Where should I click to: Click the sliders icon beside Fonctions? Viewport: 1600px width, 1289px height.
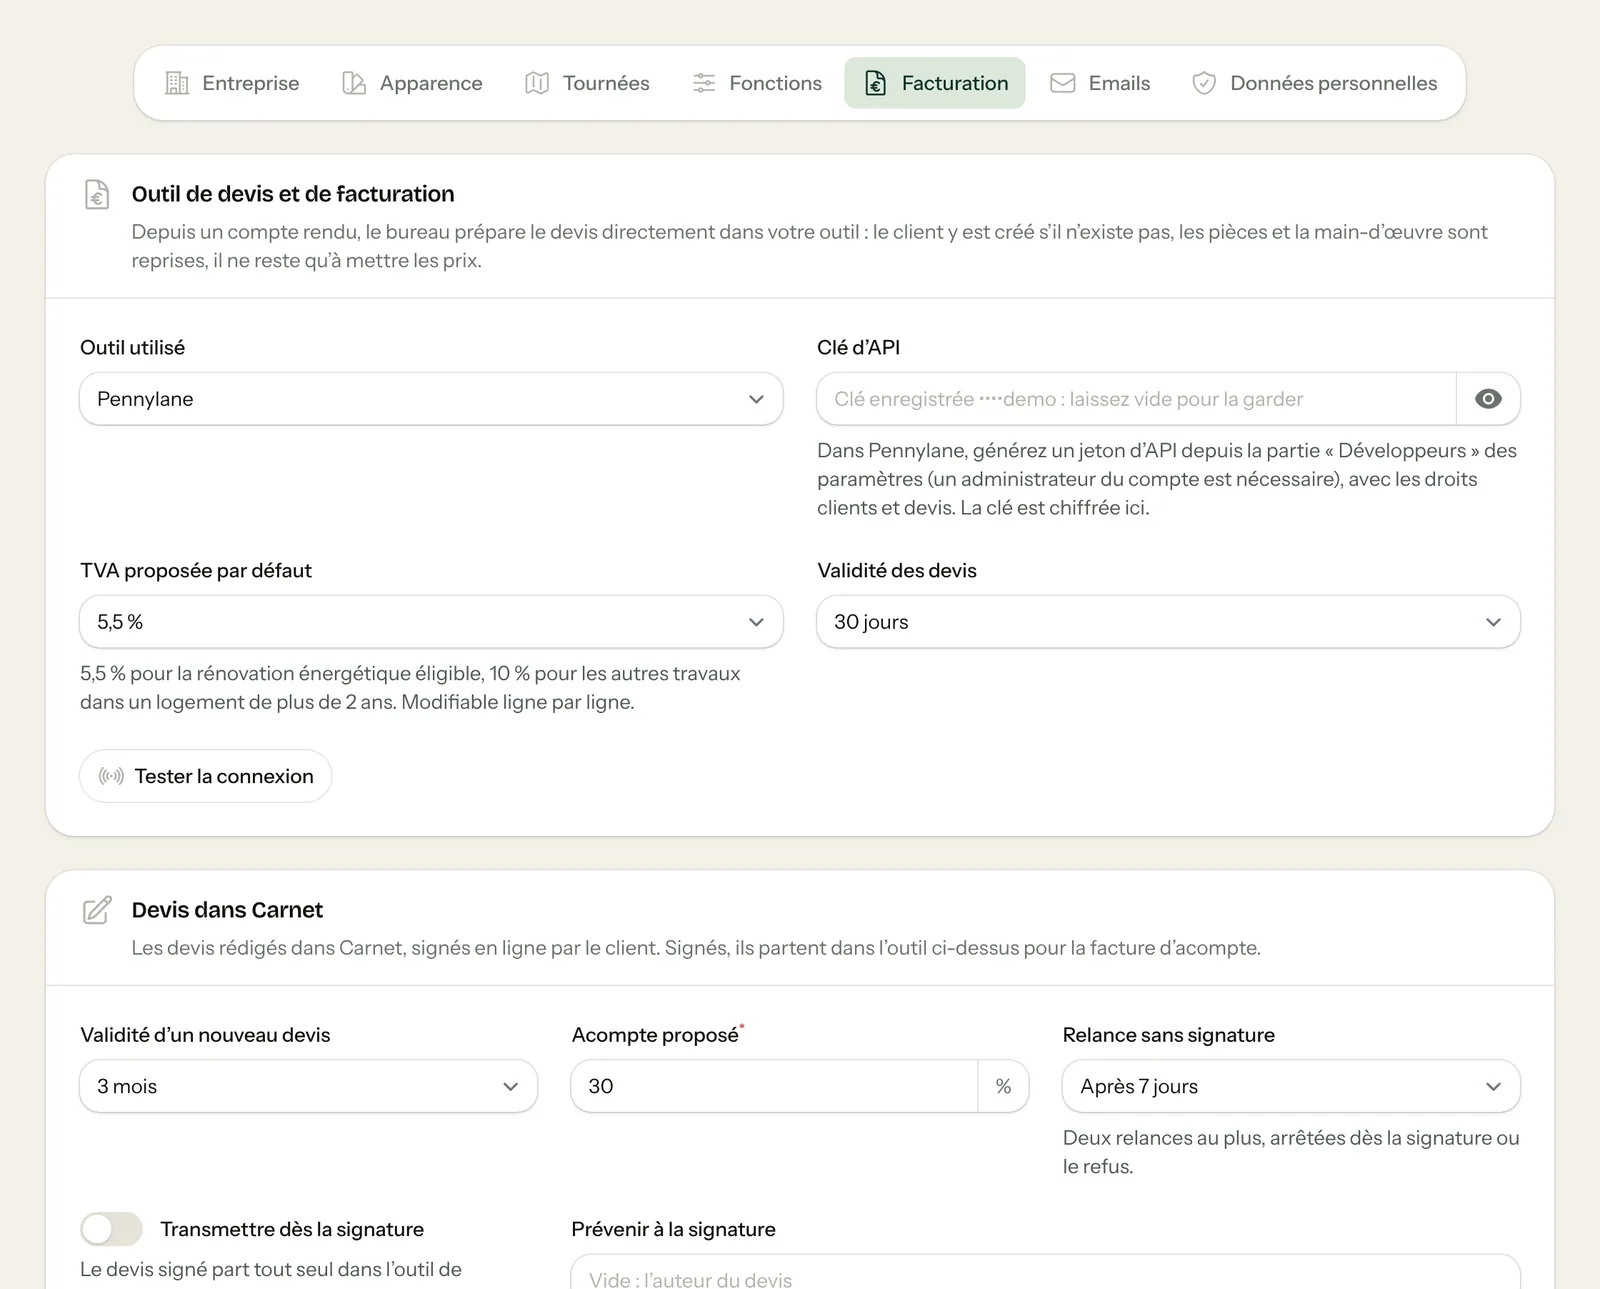point(704,83)
